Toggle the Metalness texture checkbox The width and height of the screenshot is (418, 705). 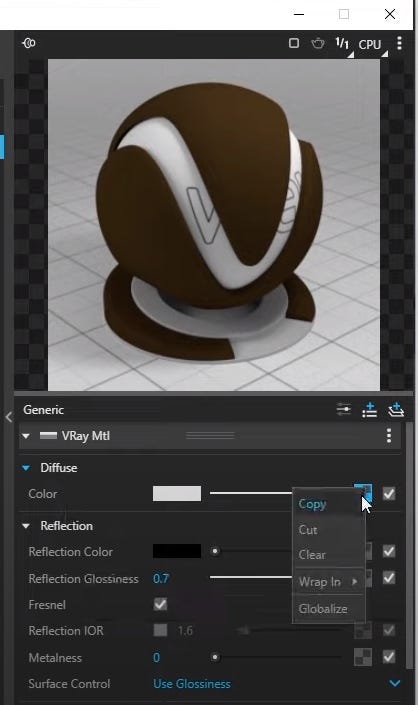389,657
